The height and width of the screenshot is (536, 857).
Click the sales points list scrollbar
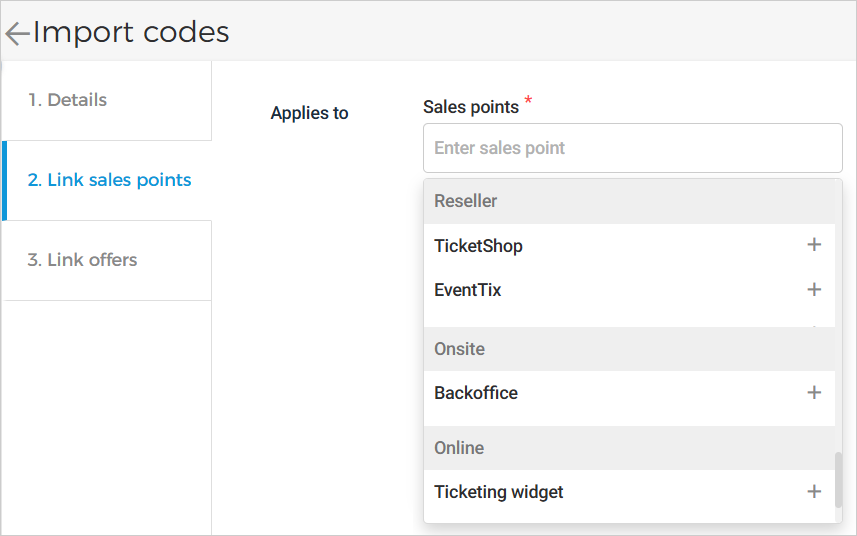(x=838, y=480)
